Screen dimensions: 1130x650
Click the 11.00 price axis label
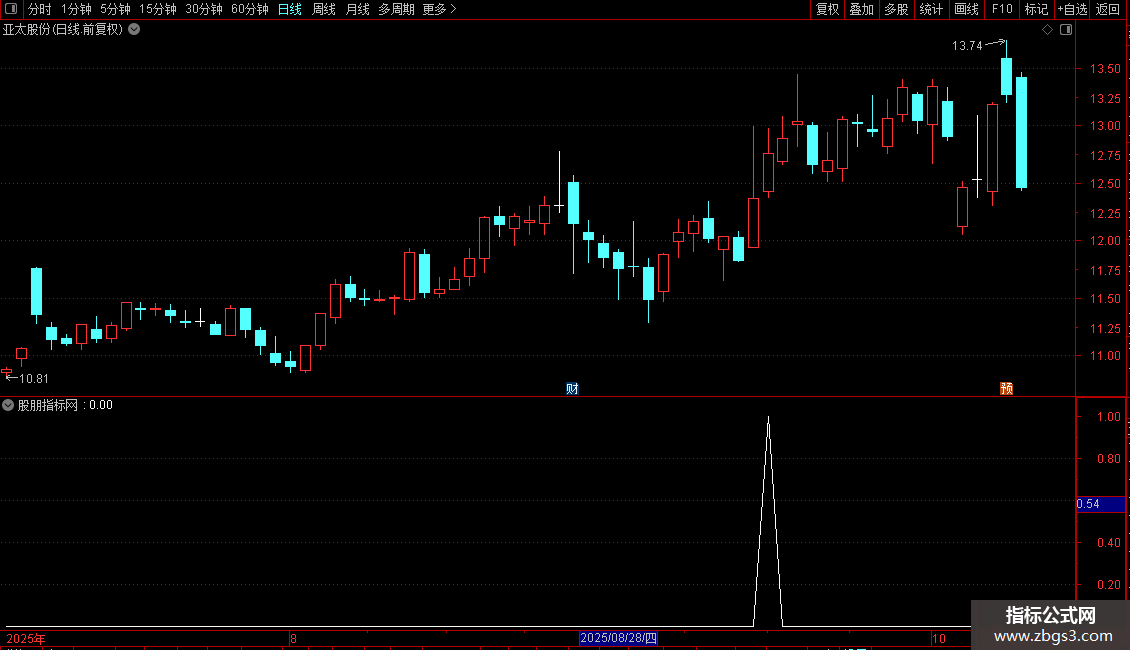click(x=1105, y=355)
